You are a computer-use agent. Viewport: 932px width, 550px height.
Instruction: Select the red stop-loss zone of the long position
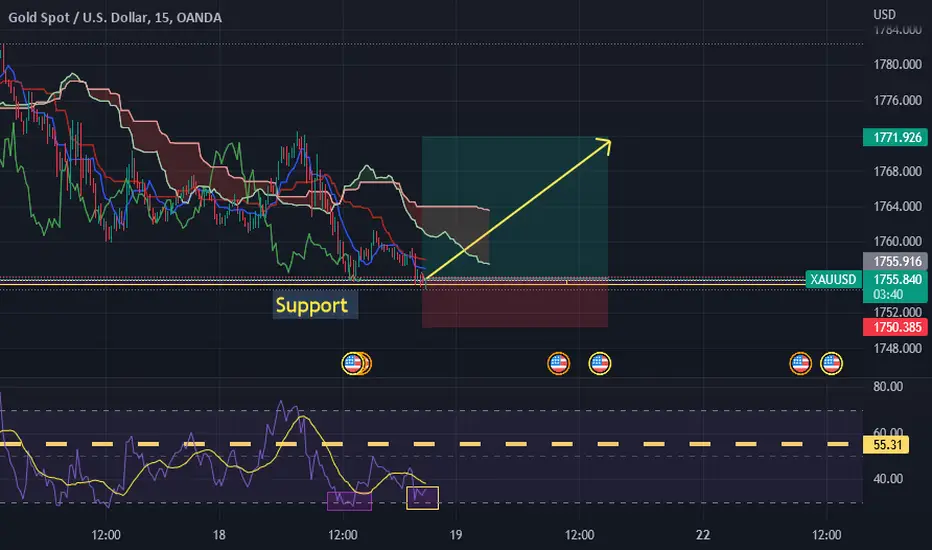coord(515,303)
